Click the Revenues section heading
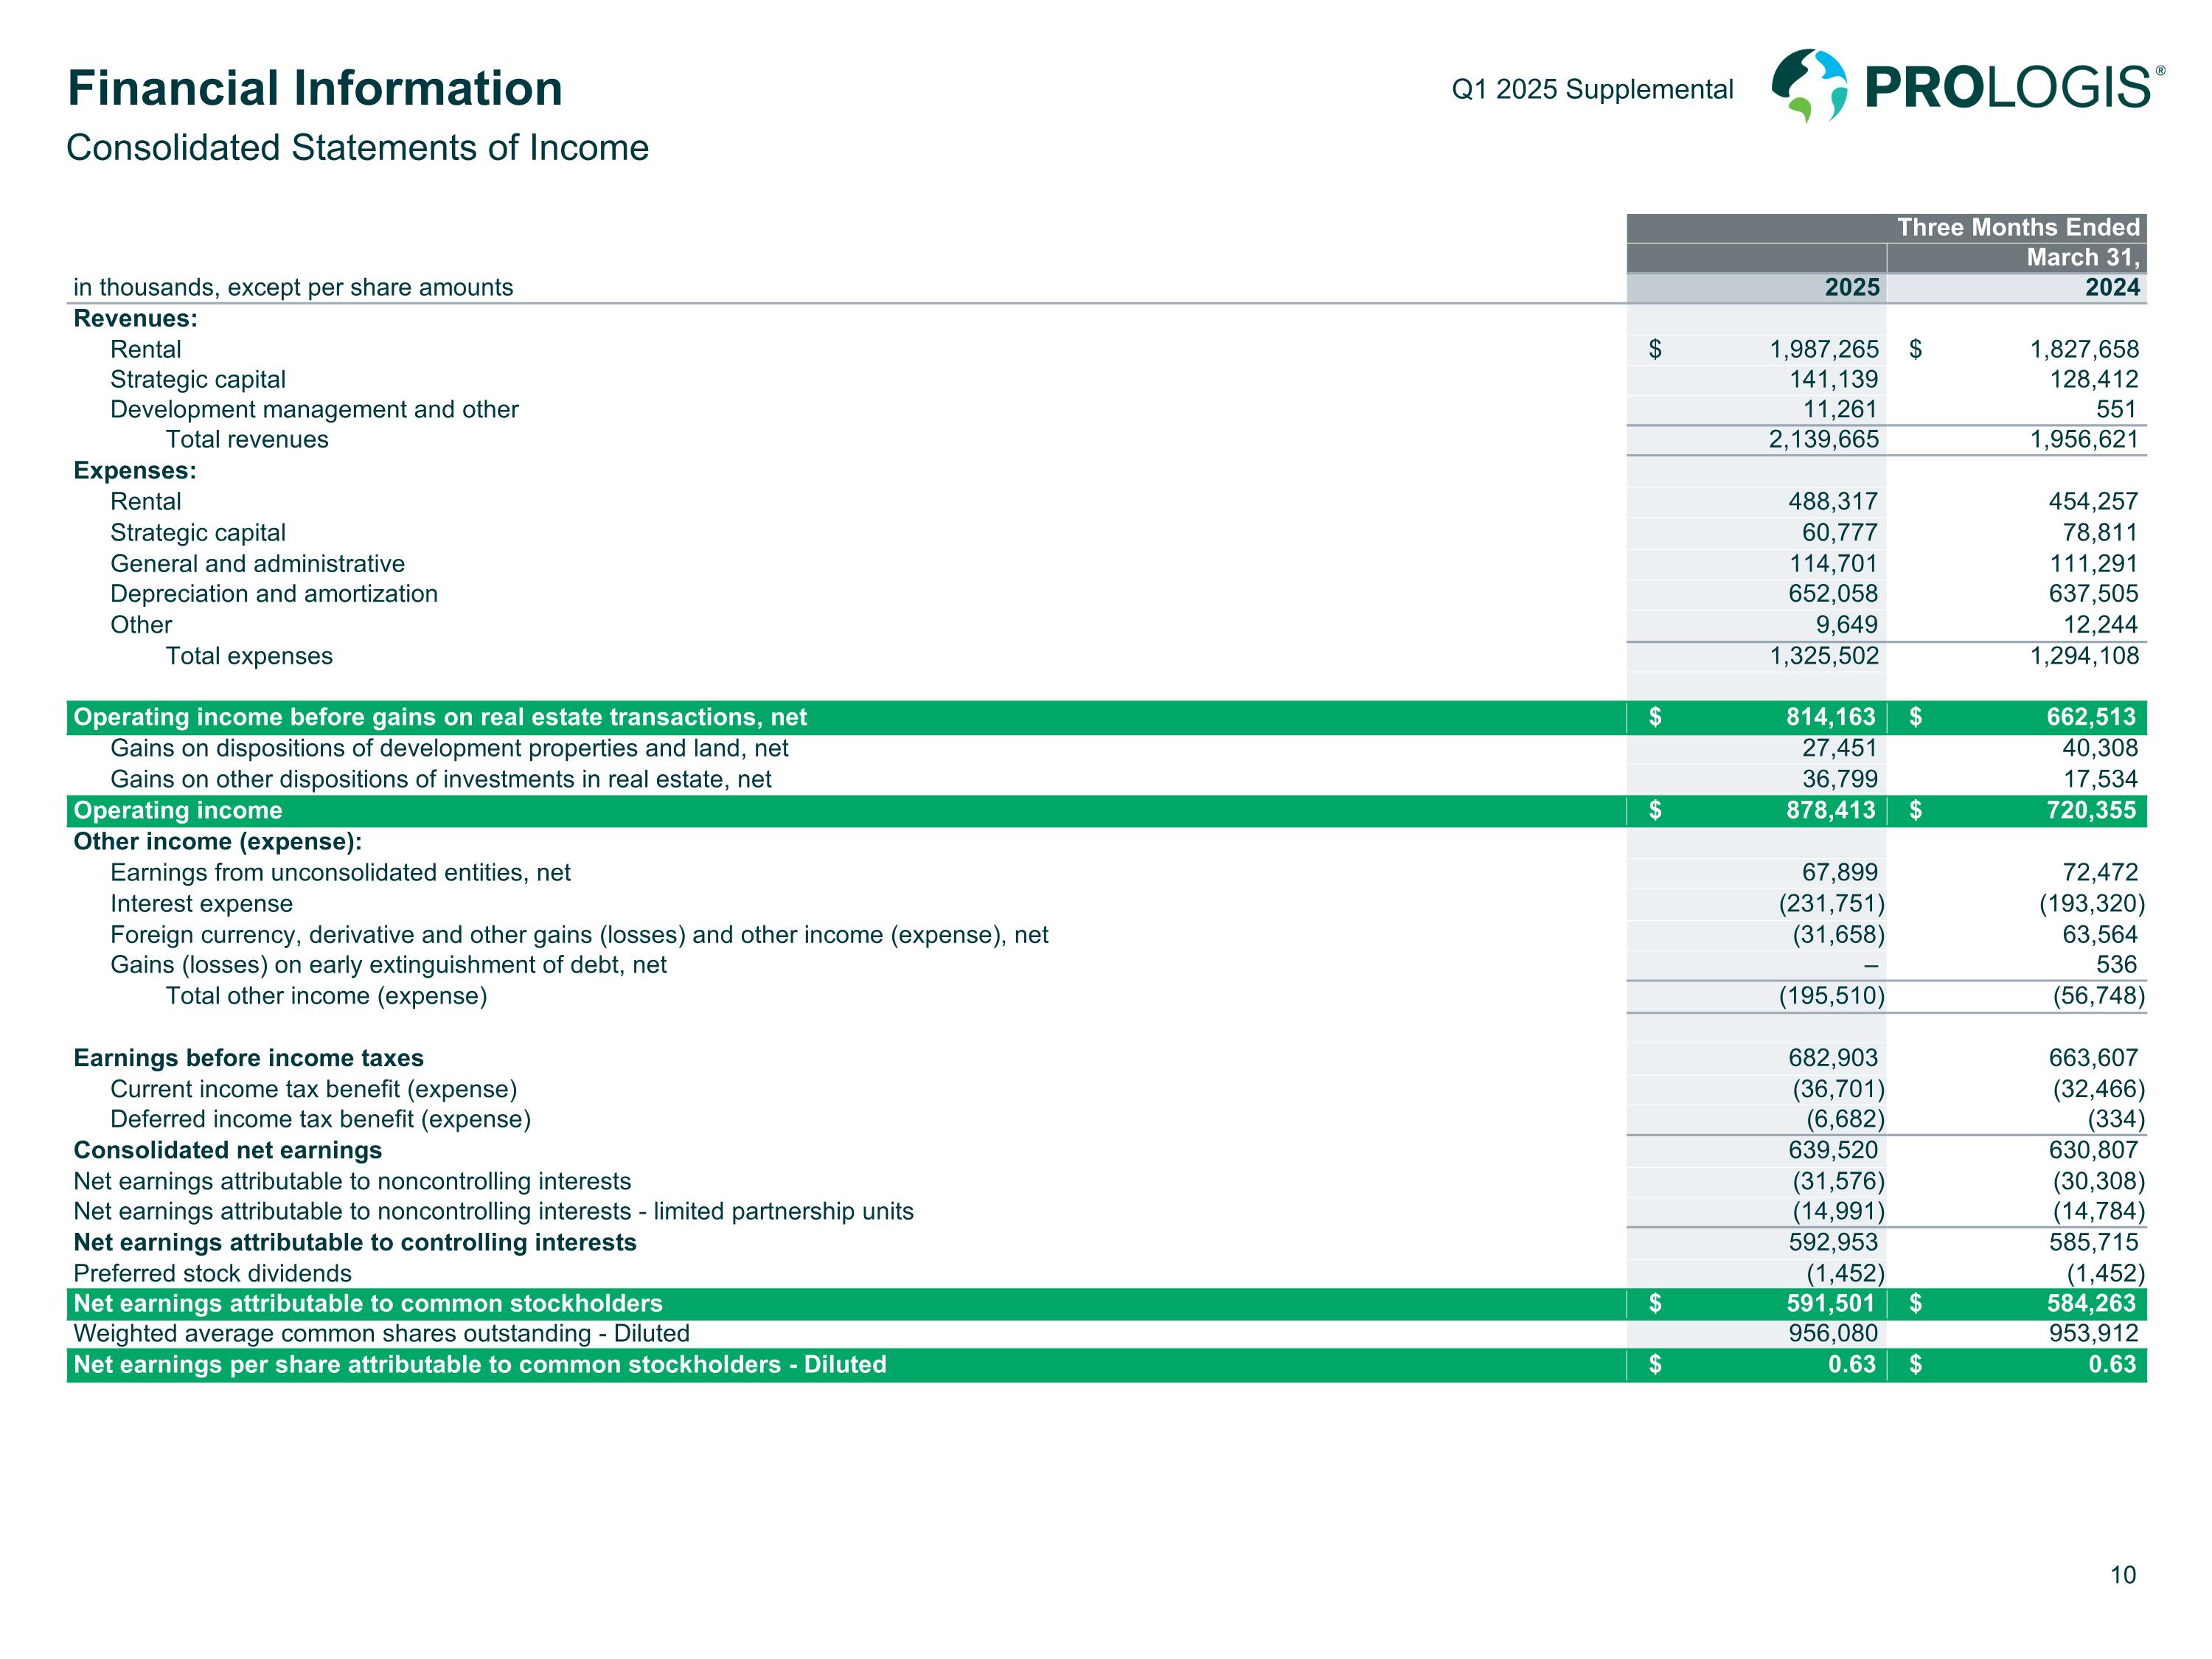The image size is (2212, 1659). pos(135,319)
